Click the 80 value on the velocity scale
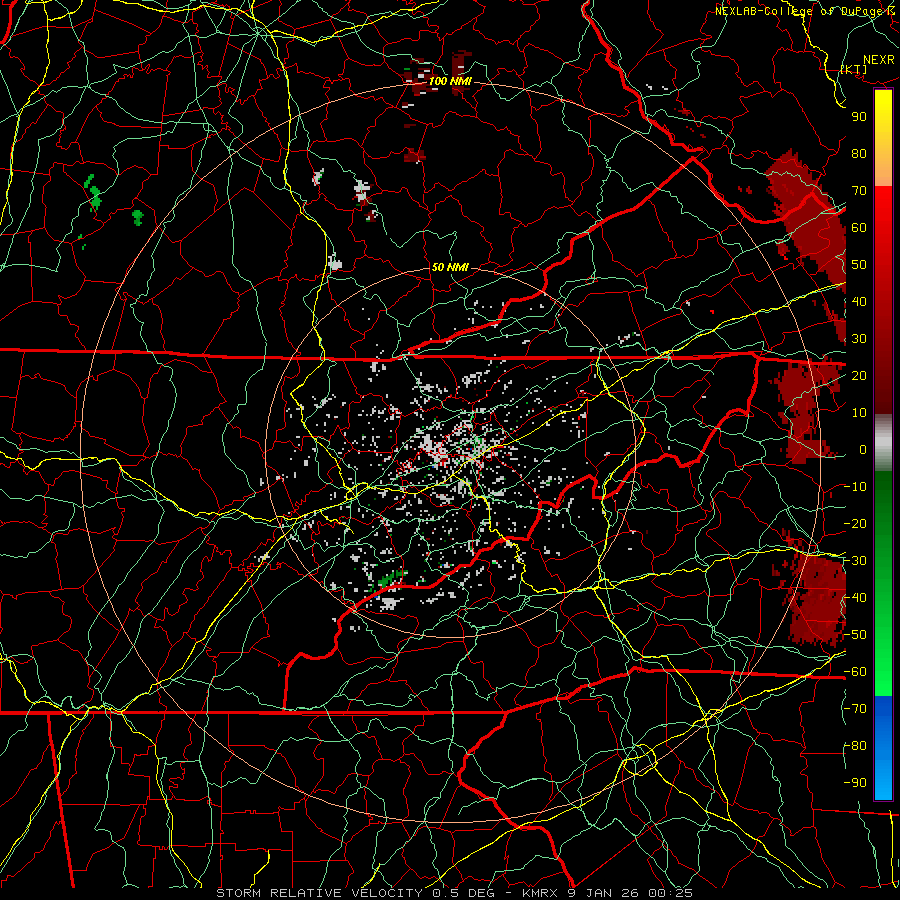Viewport: 900px width, 900px height. (859, 153)
